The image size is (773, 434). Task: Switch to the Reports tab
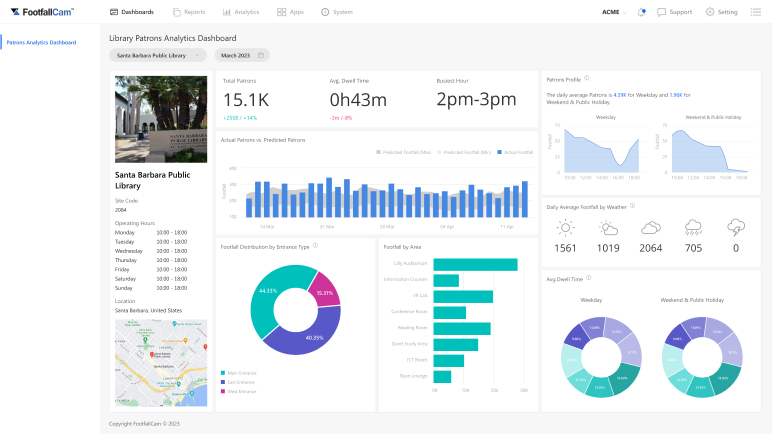pyautogui.click(x=191, y=12)
